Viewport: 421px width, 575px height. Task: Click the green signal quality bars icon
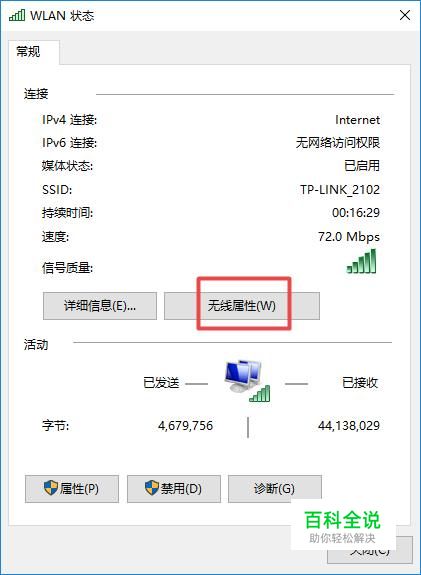coord(361,261)
